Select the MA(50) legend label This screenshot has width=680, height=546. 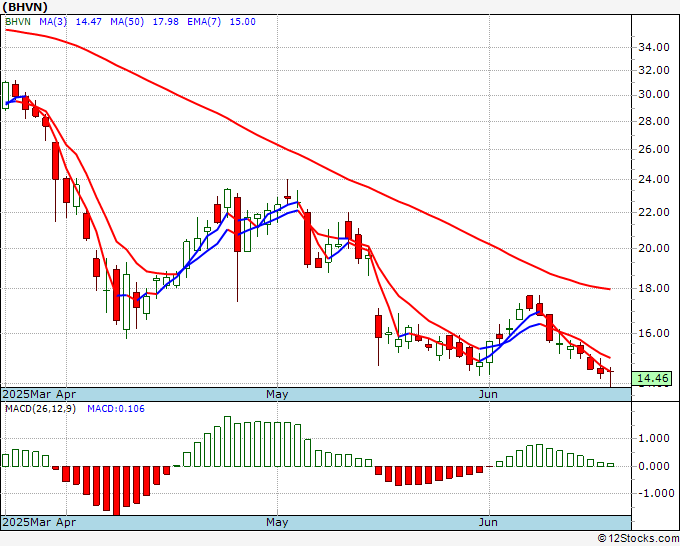tap(127, 22)
